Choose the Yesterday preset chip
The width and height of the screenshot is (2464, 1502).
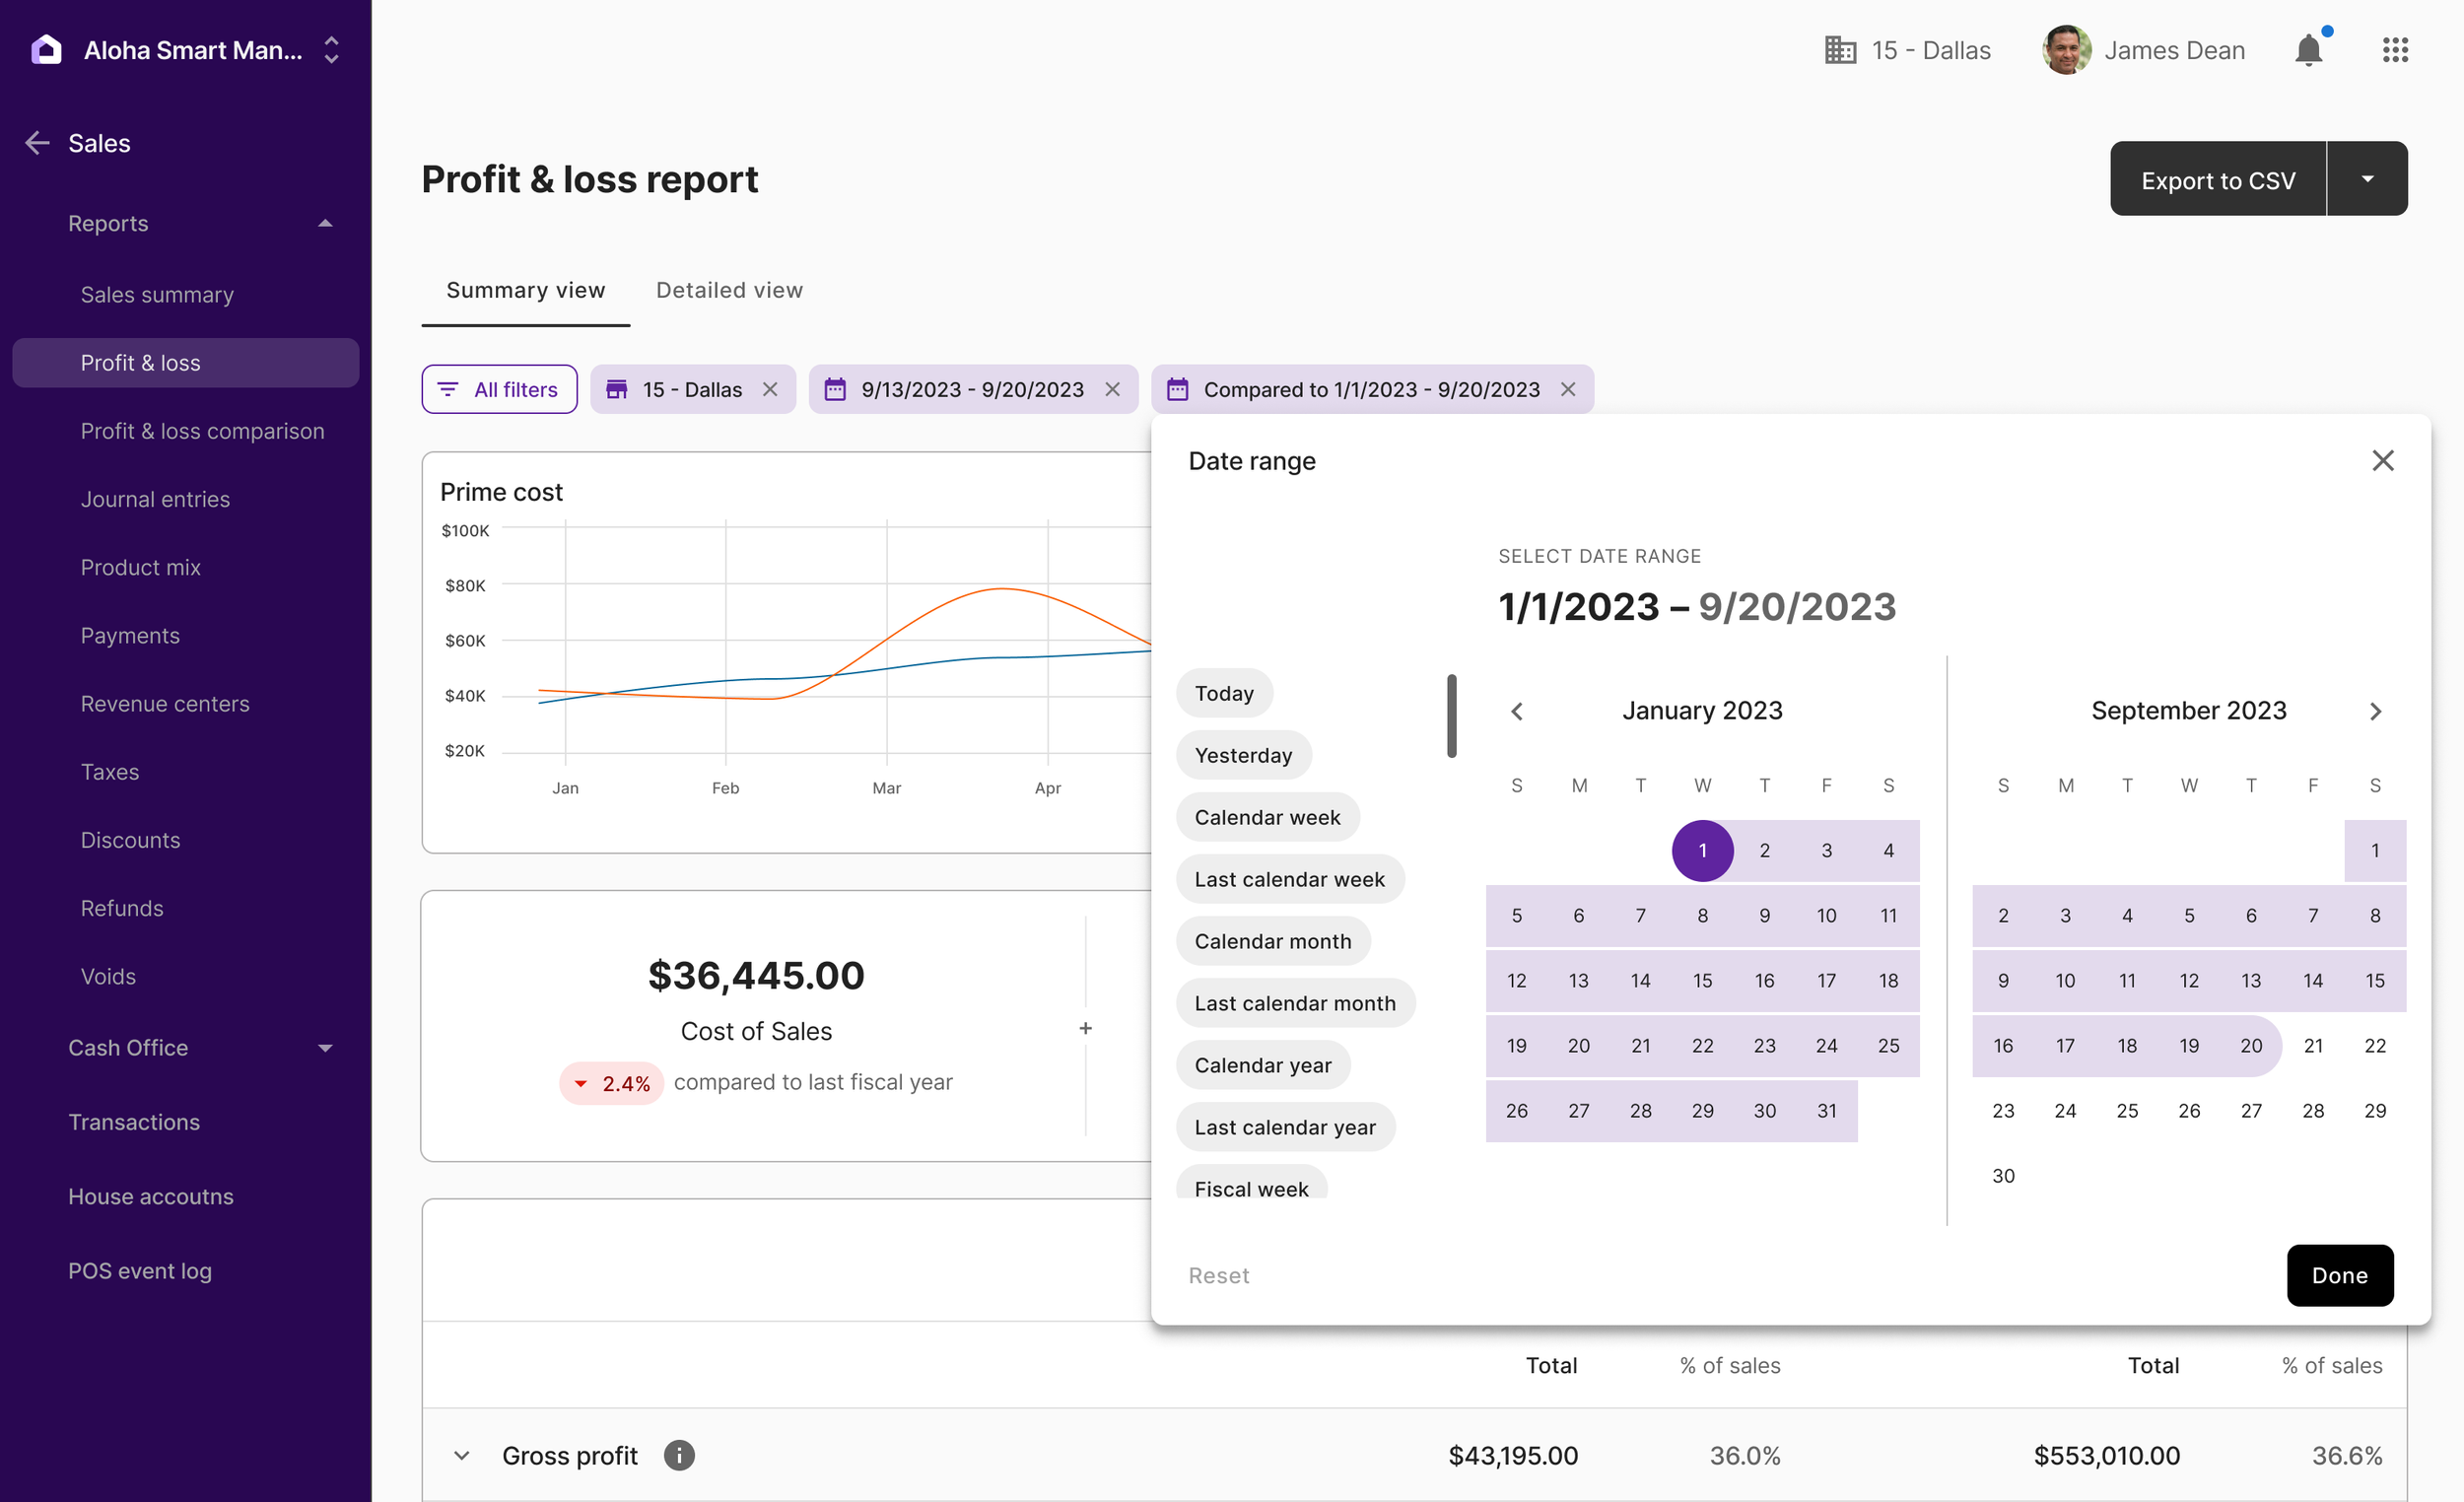point(1243,755)
